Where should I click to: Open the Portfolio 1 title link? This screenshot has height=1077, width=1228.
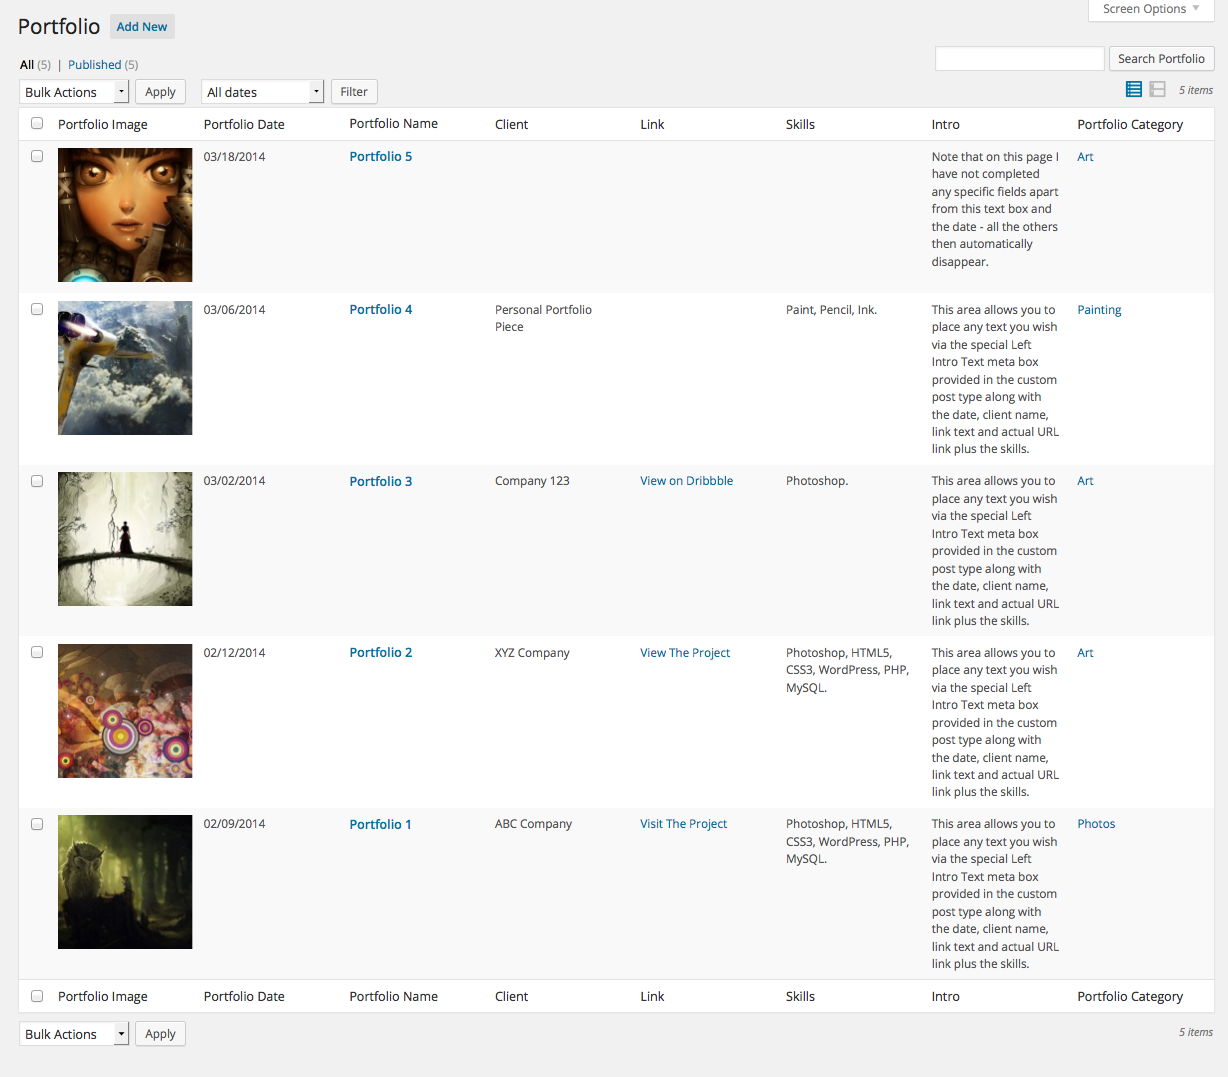pyautogui.click(x=380, y=825)
